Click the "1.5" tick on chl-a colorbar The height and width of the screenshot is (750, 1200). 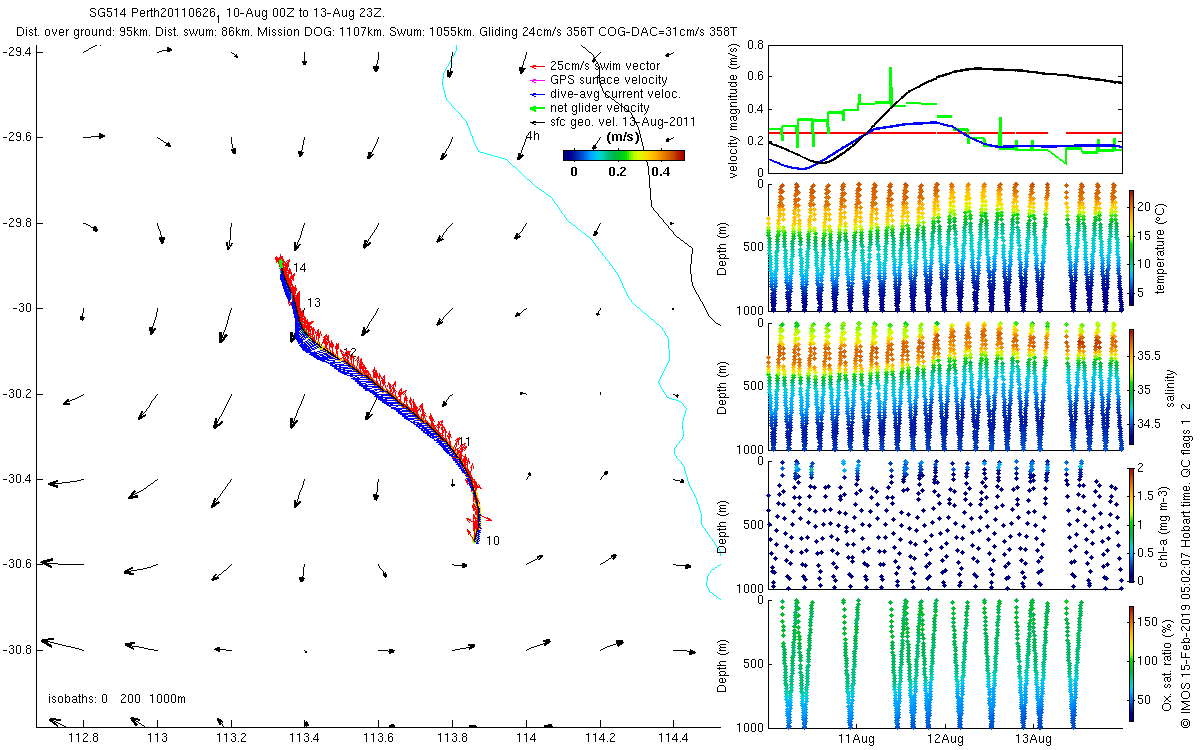tap(1146, 495)
